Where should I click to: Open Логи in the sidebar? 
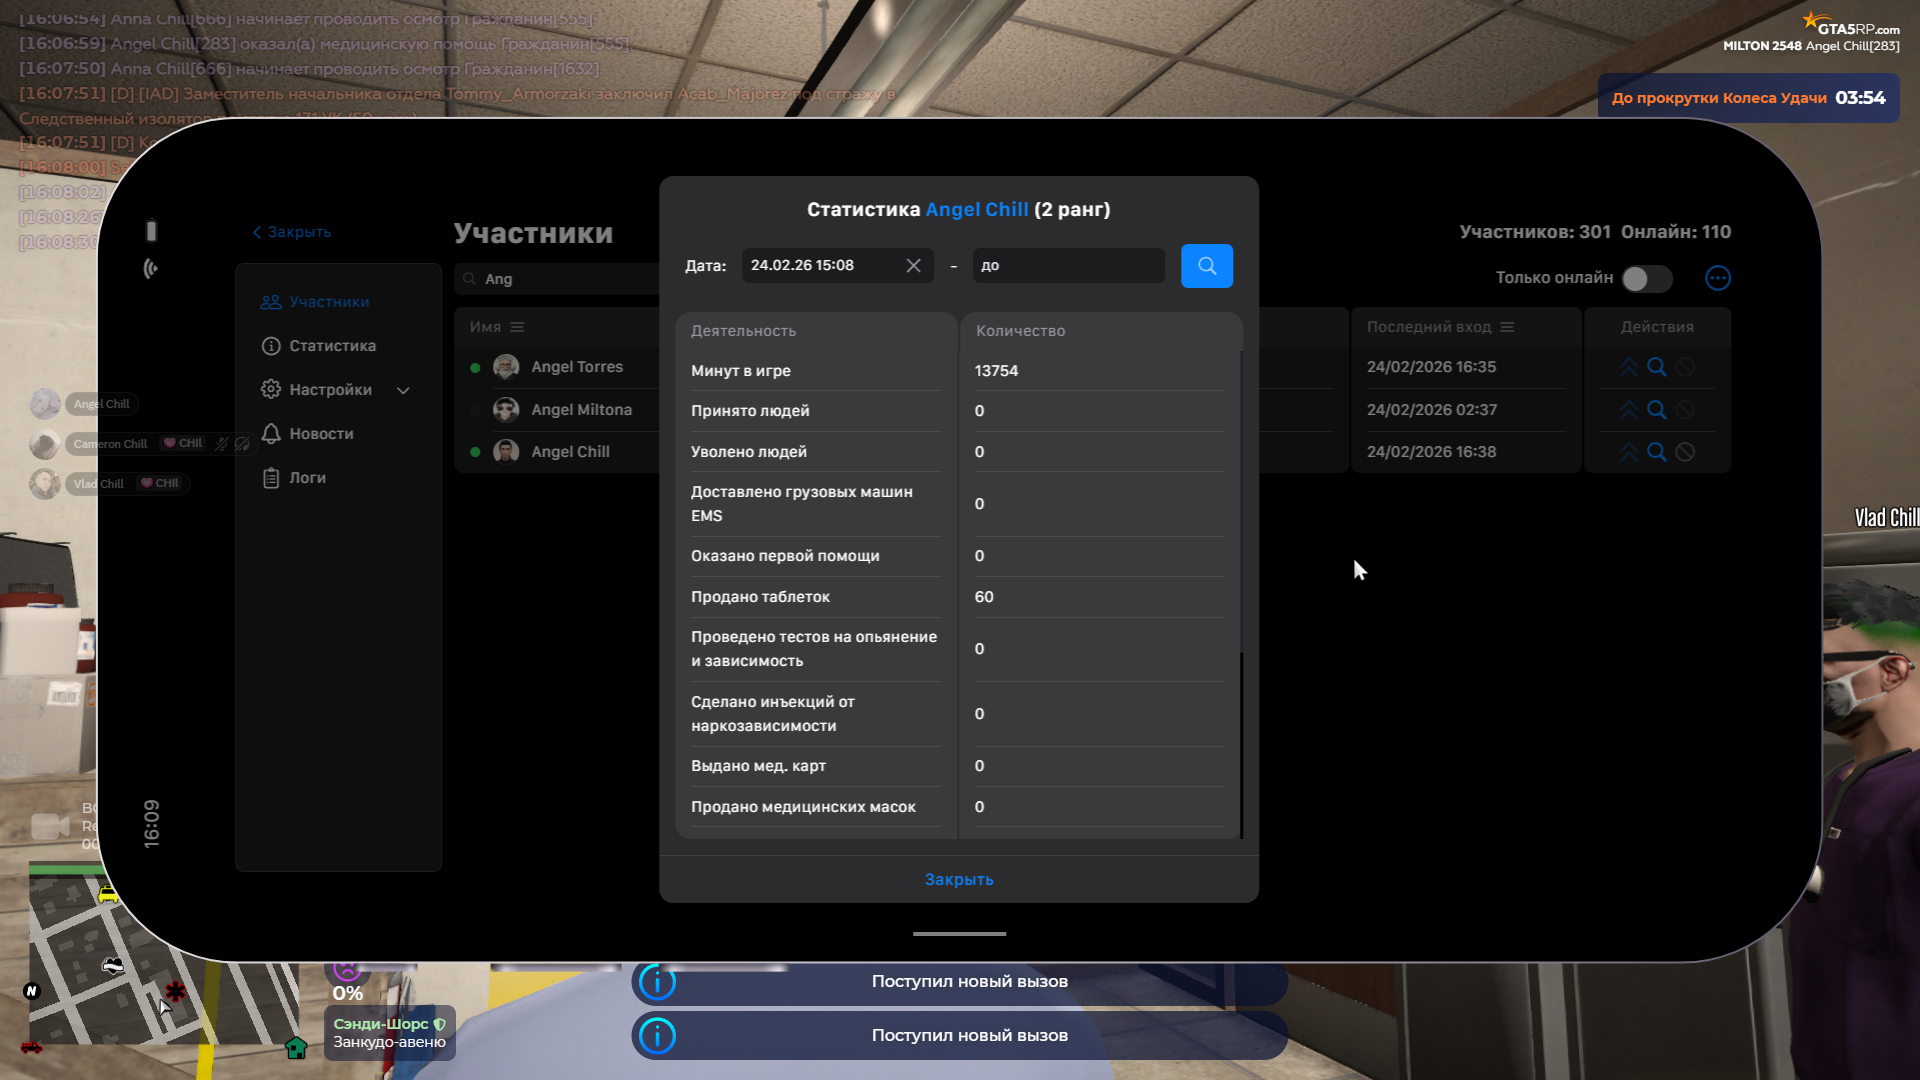tap(307, 478)
